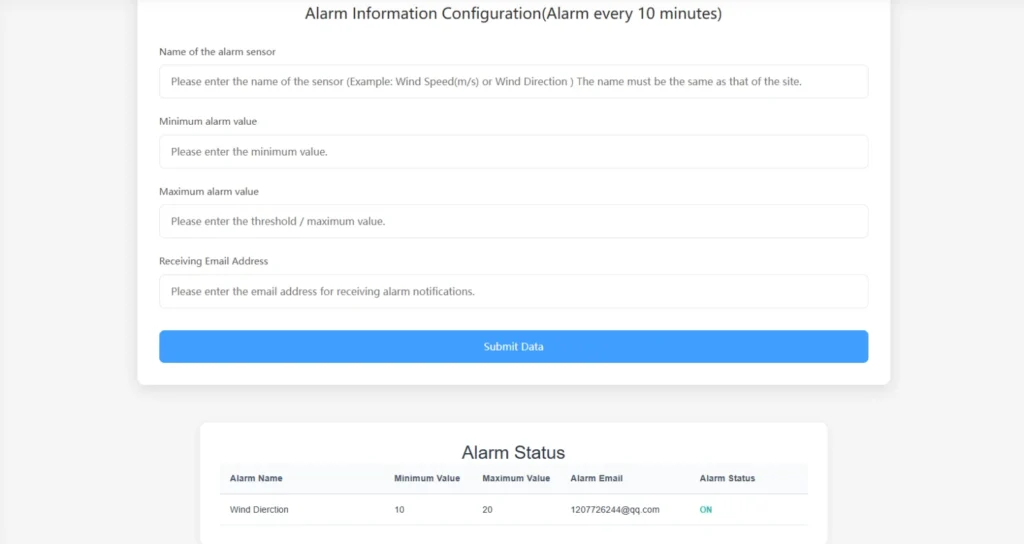
Task: Click the "Minimum alarm value" field label
Action: (x=208, y=122)
